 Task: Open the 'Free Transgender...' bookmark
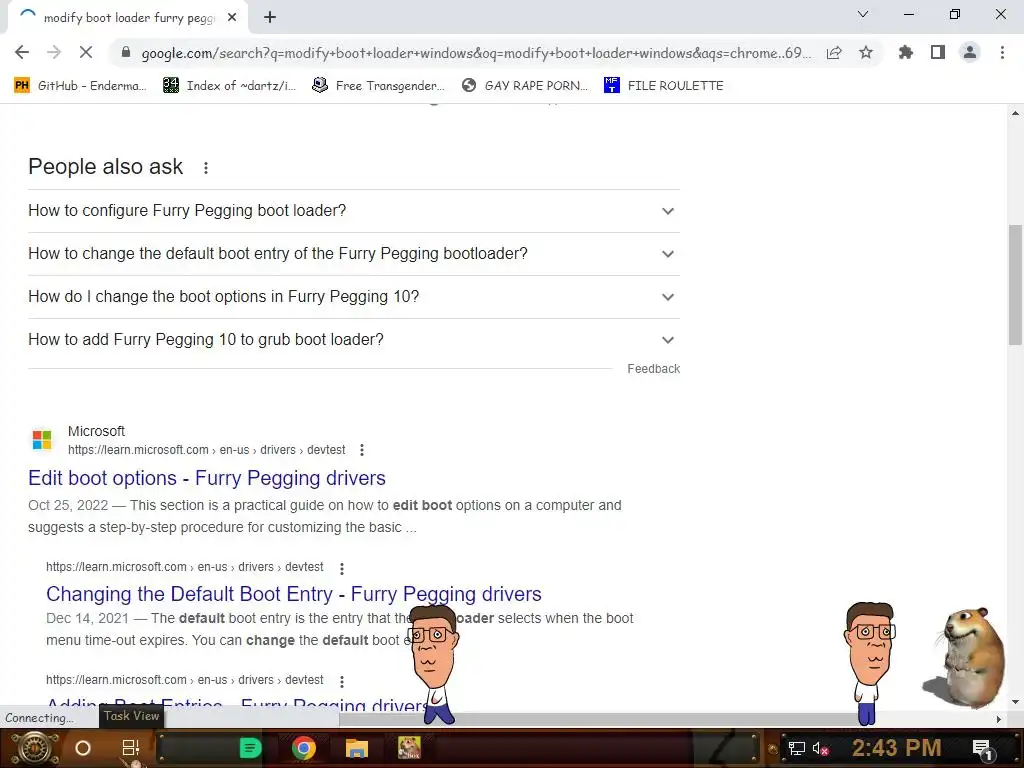378,85
